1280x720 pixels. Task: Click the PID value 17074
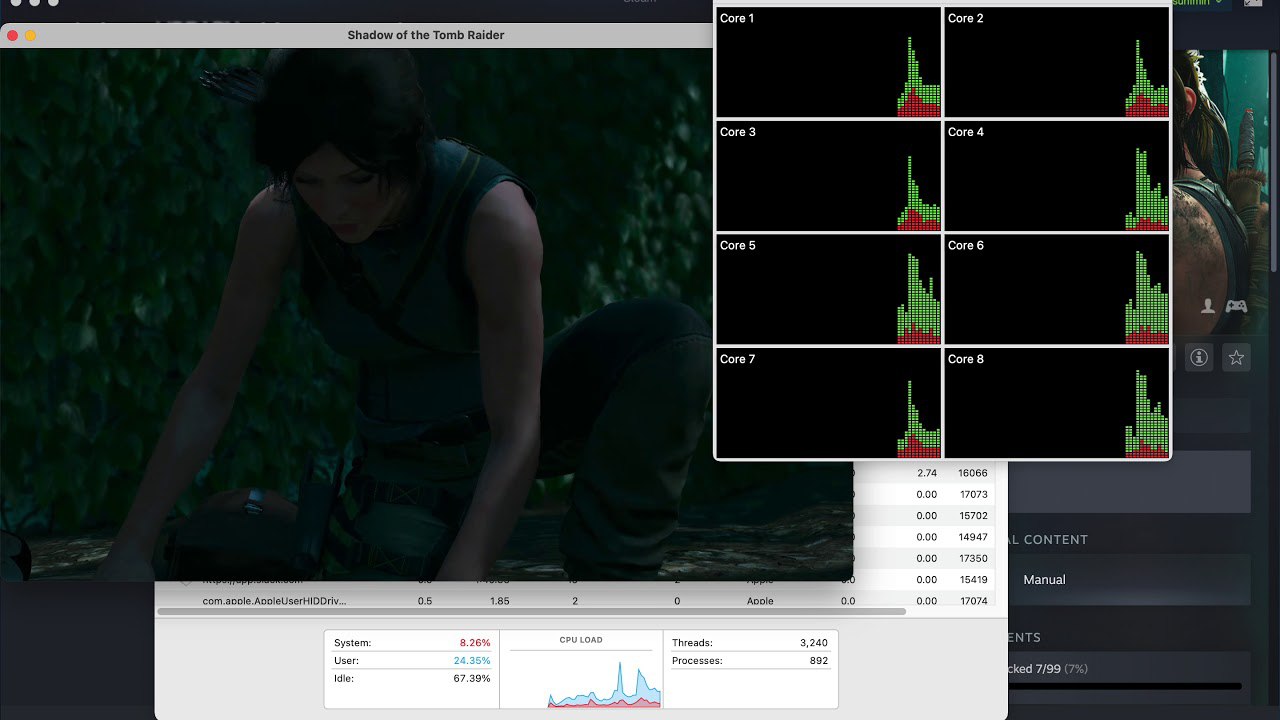(x=973, y=601)
